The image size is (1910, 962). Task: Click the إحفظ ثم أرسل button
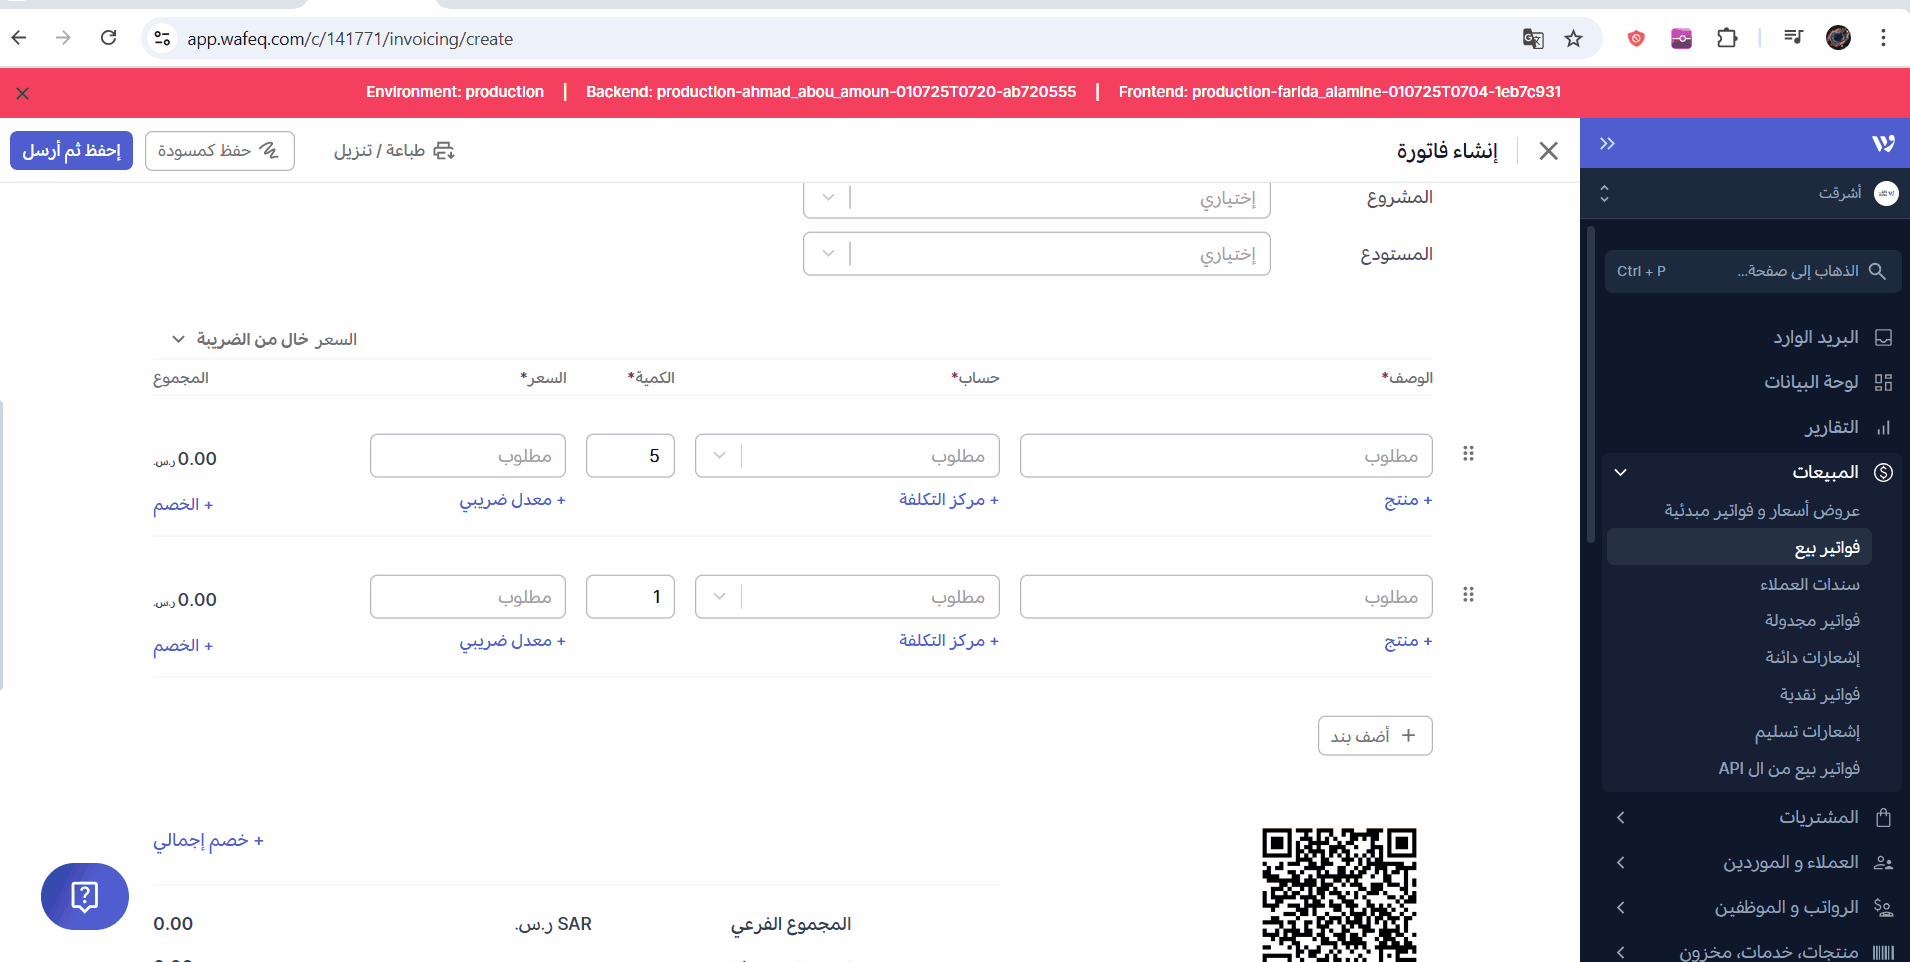[x=72, y=151]
